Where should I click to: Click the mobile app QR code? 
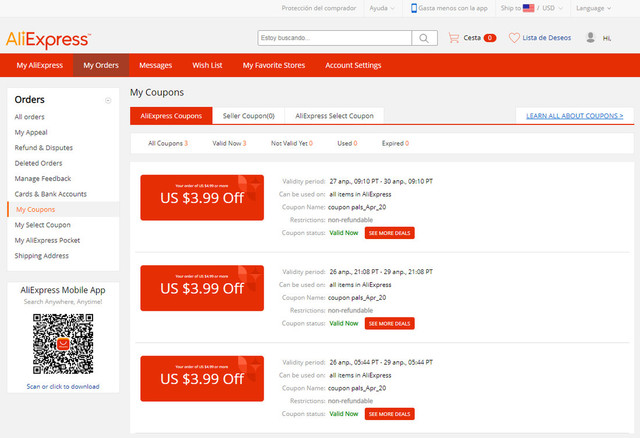click(x=63, y=344)
